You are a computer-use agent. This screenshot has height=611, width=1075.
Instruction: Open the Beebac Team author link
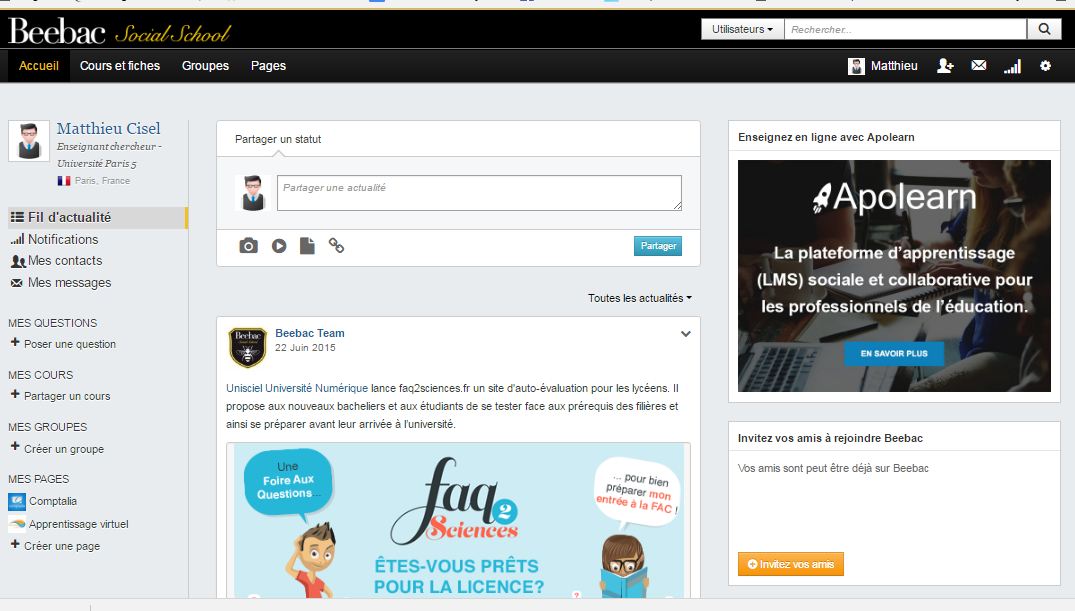click(x=310, y=333)
